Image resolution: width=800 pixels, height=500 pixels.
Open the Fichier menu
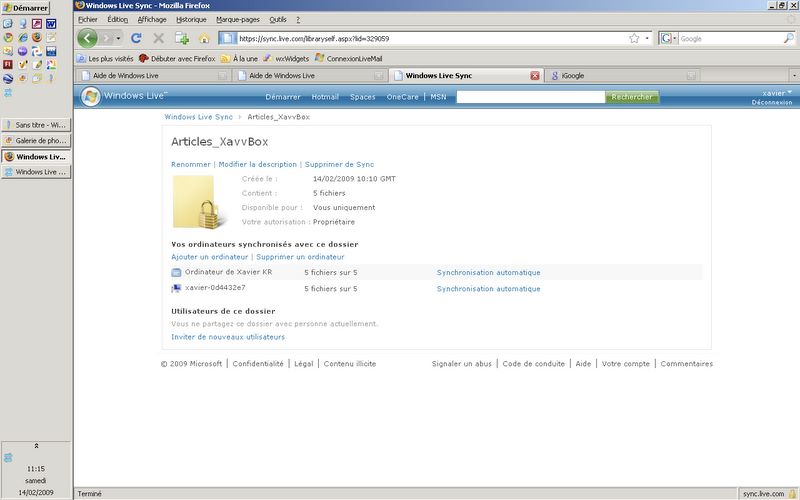(x=88, y=19)
